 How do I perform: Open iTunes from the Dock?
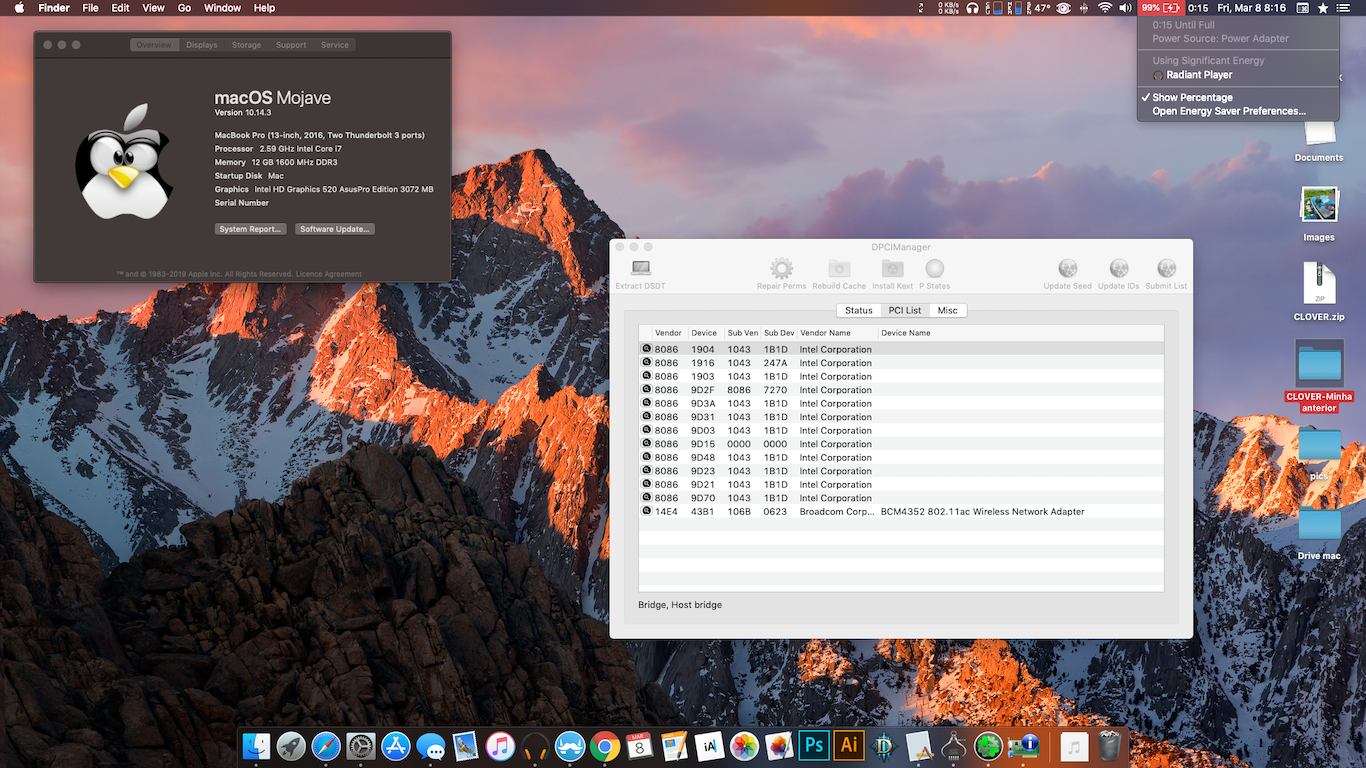(x=500, y=745)
